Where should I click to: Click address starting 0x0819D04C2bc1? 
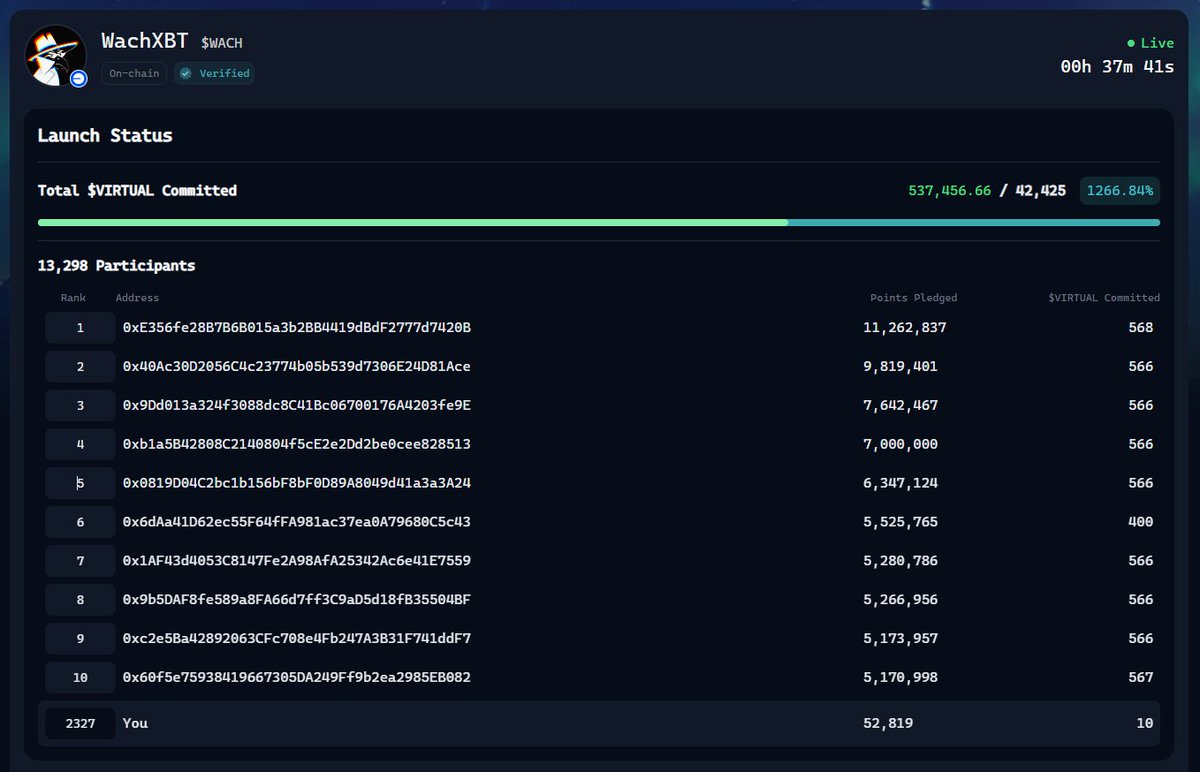click(x=297, y=483)
